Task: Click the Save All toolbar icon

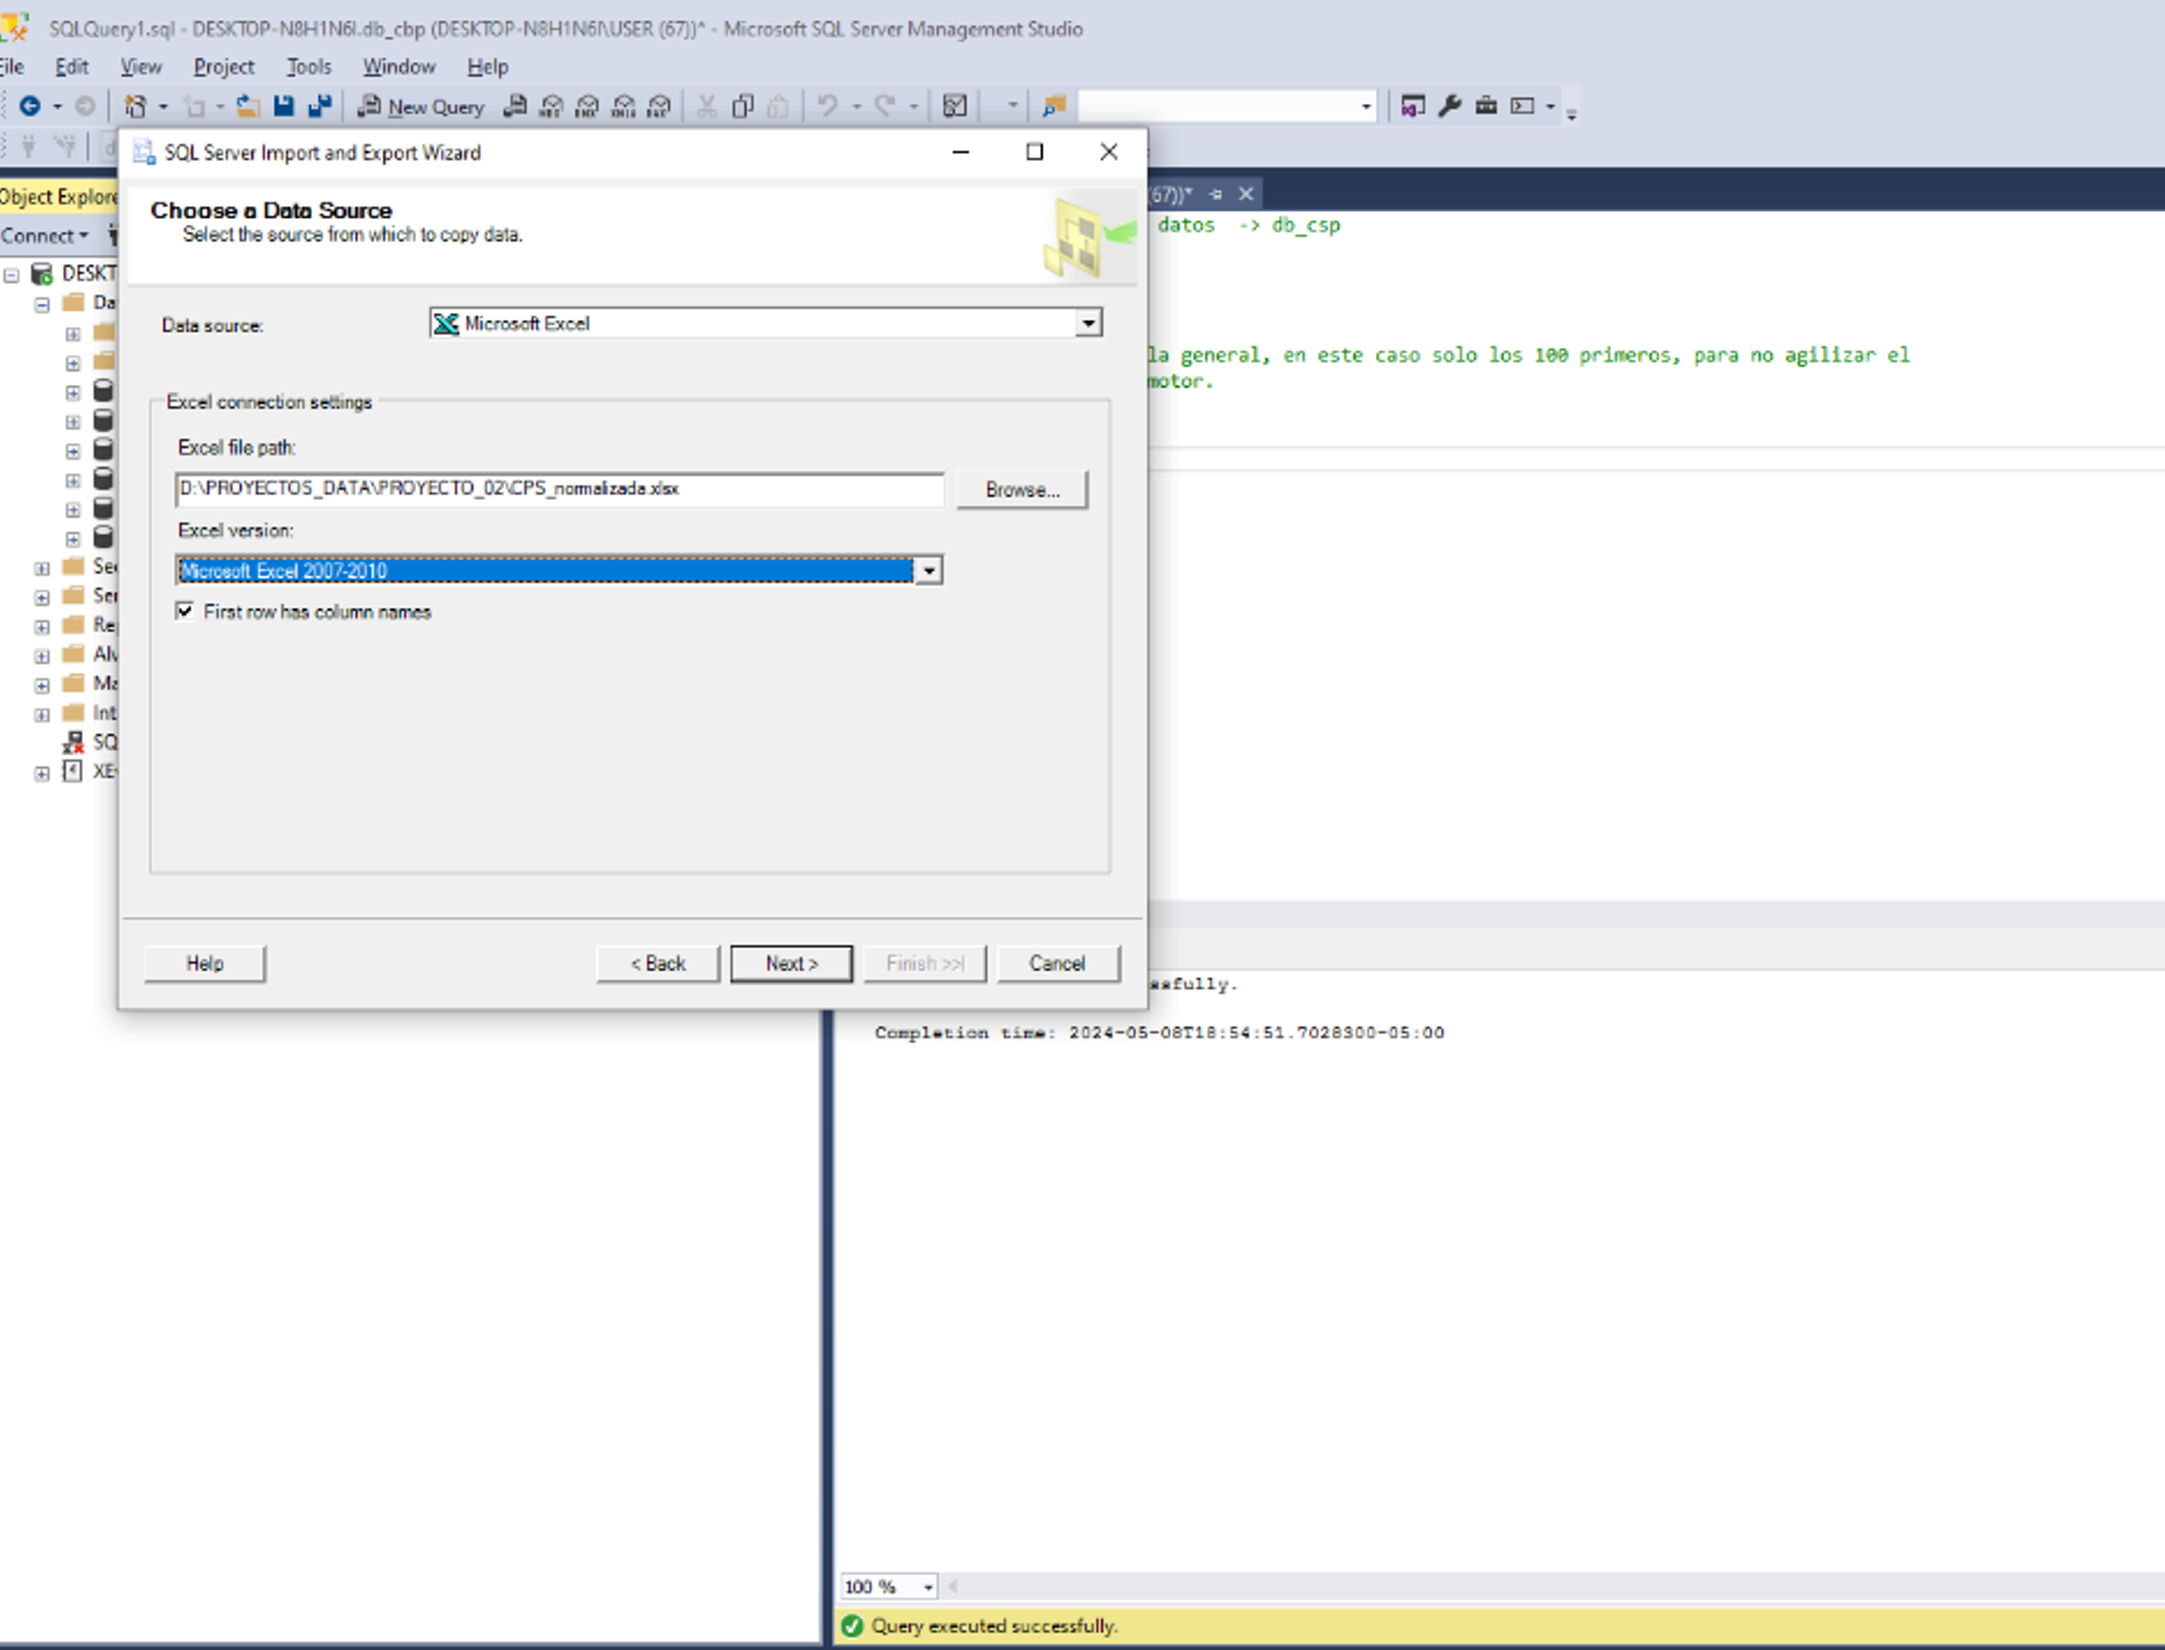Action: pos(320,106)
